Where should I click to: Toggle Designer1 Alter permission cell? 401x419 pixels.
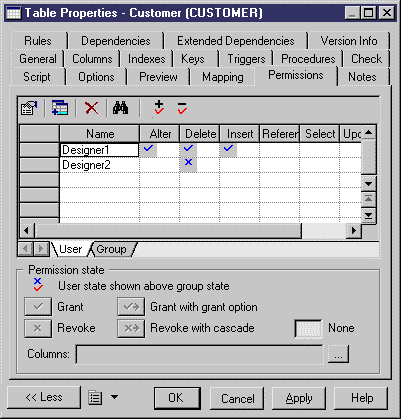click(x=159, y=150)
